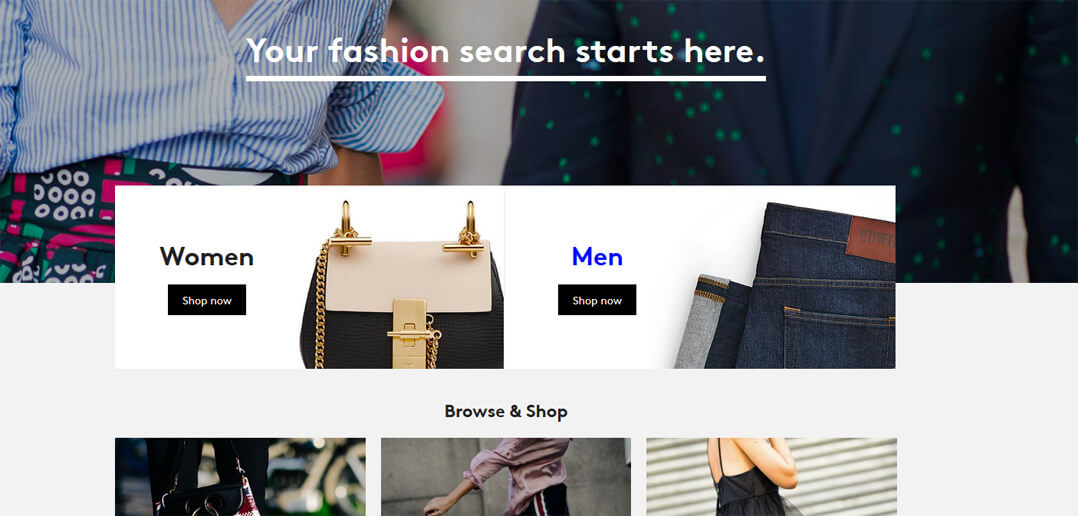This screenshot has height=516, width=1078.
Task: Click Shop now under Men
Action: [597, 300]
